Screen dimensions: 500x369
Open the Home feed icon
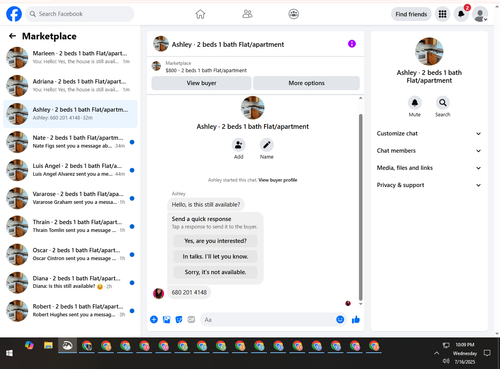(x=200, y=14)
